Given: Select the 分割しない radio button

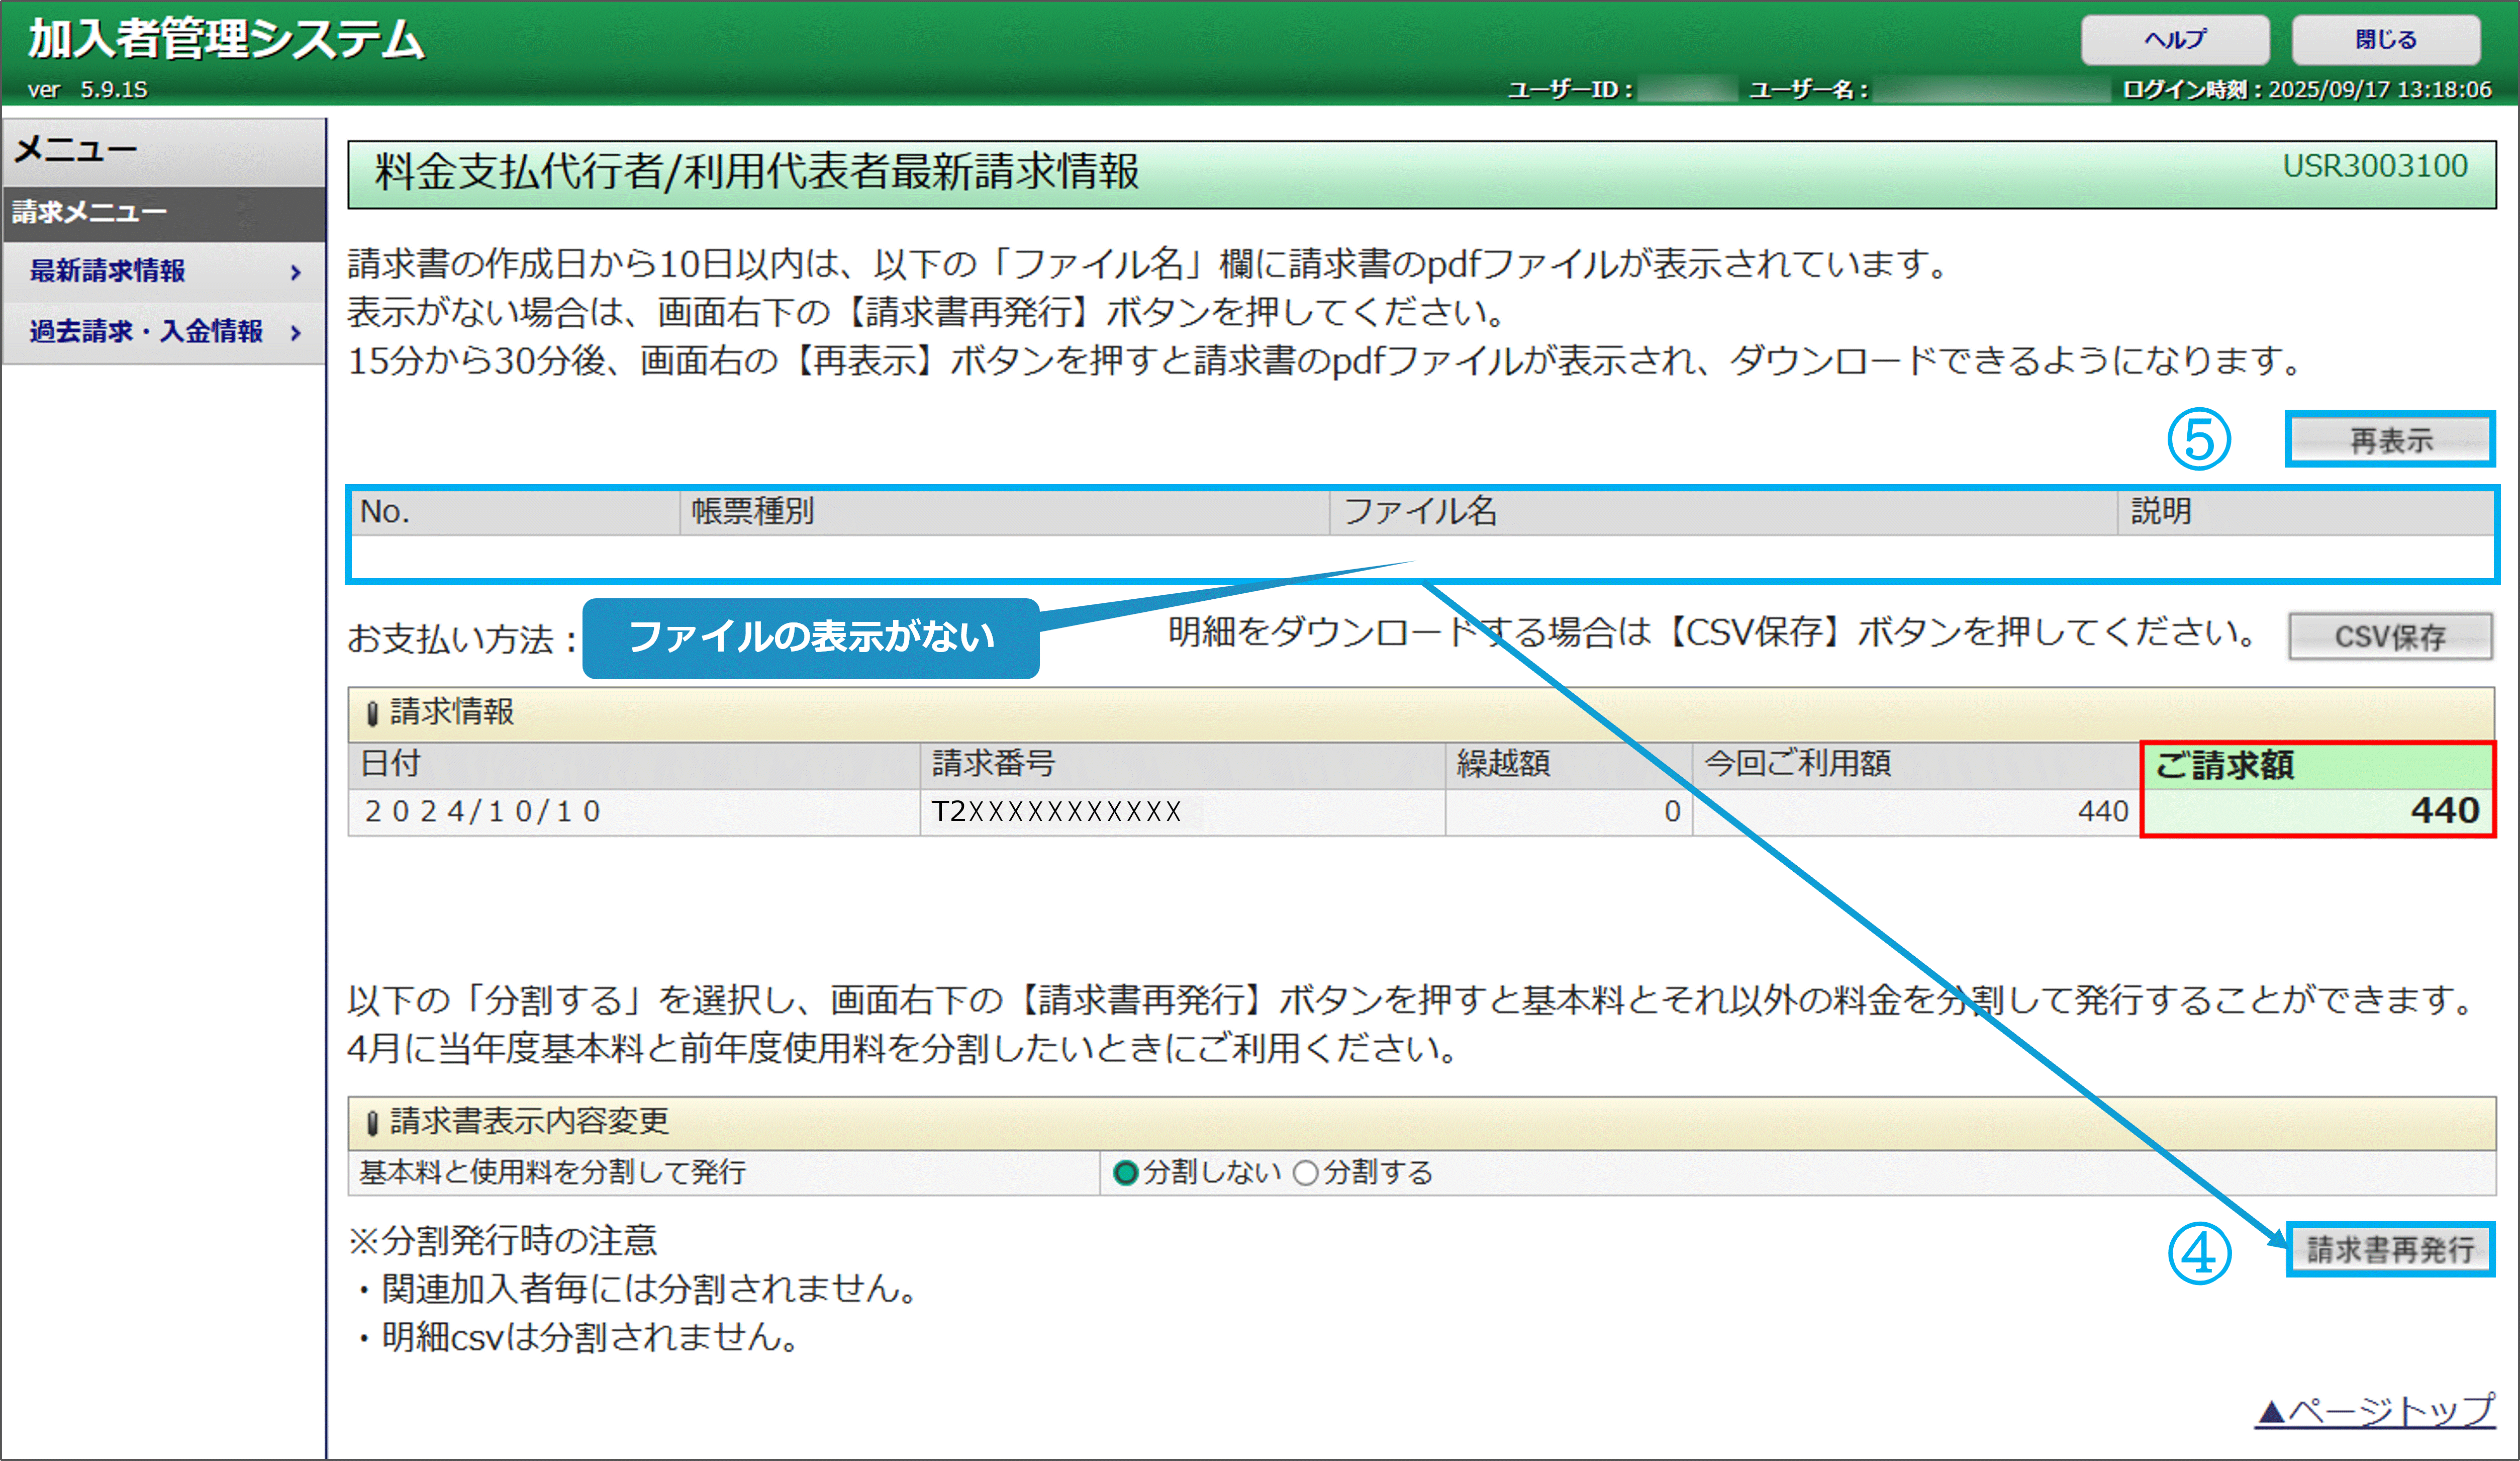Looking at the screenshot, I should coord(1125,1173).
